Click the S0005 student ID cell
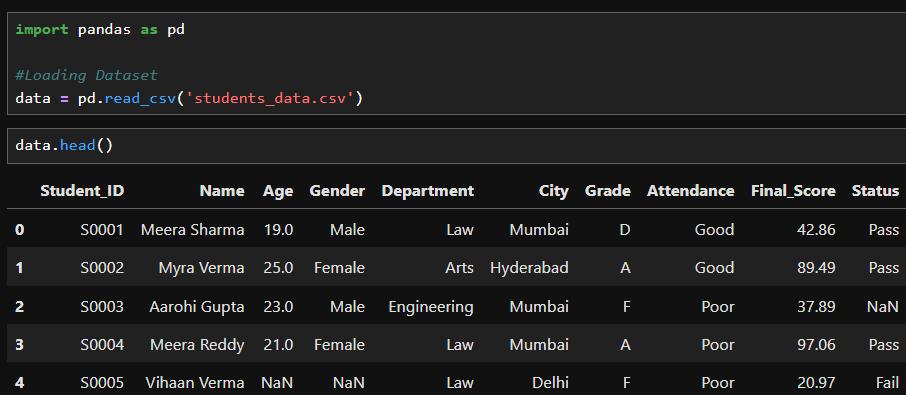The height and width of the screenshot is (395, 906). coord(102,383)
